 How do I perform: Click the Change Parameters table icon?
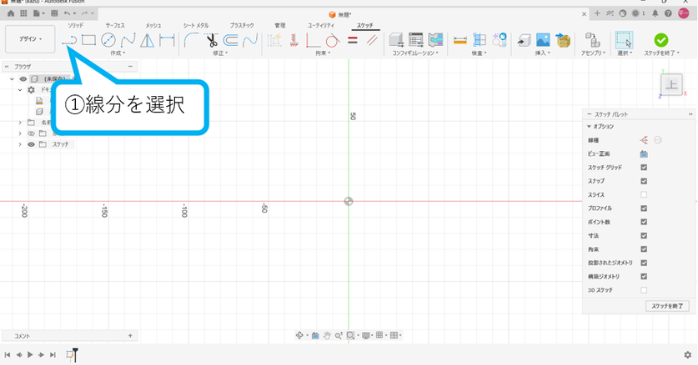click(x=416, y=40)
